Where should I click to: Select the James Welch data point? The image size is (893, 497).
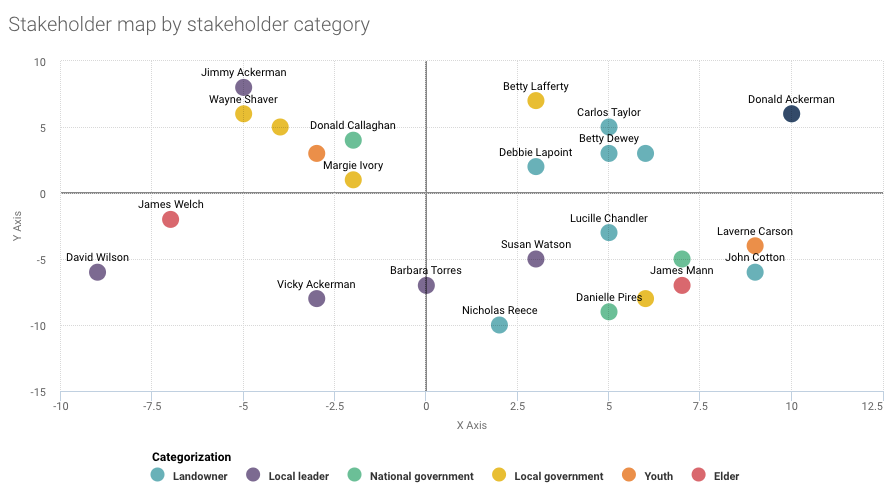170,219
